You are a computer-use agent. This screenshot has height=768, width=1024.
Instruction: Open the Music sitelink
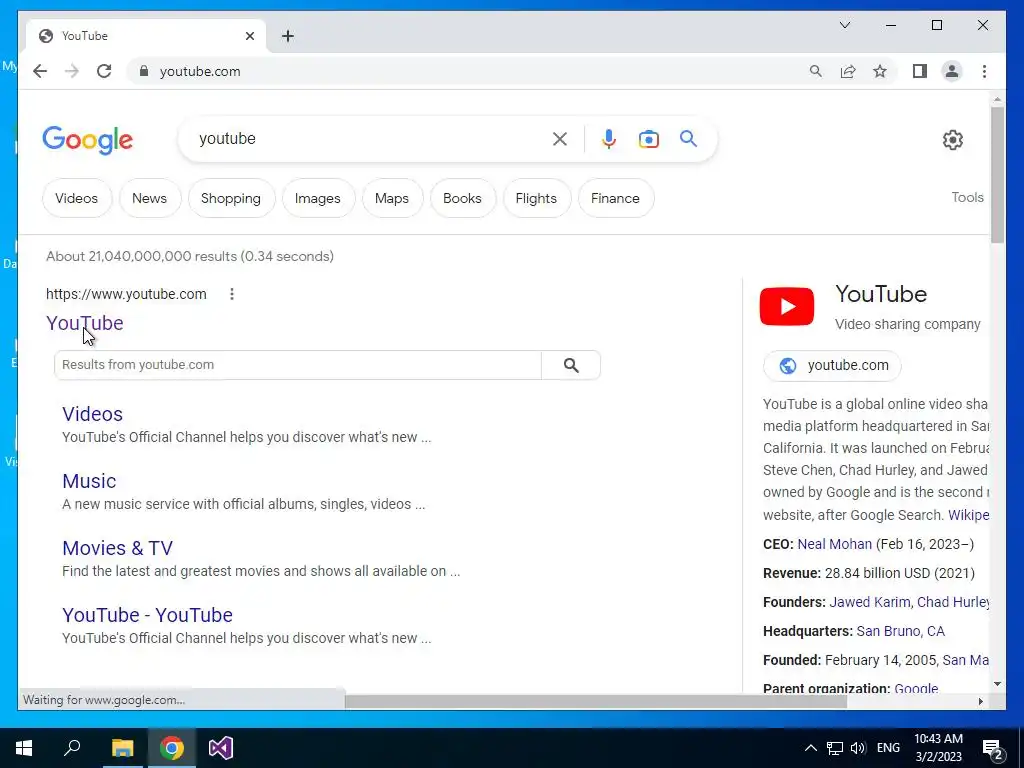[89, 481]
